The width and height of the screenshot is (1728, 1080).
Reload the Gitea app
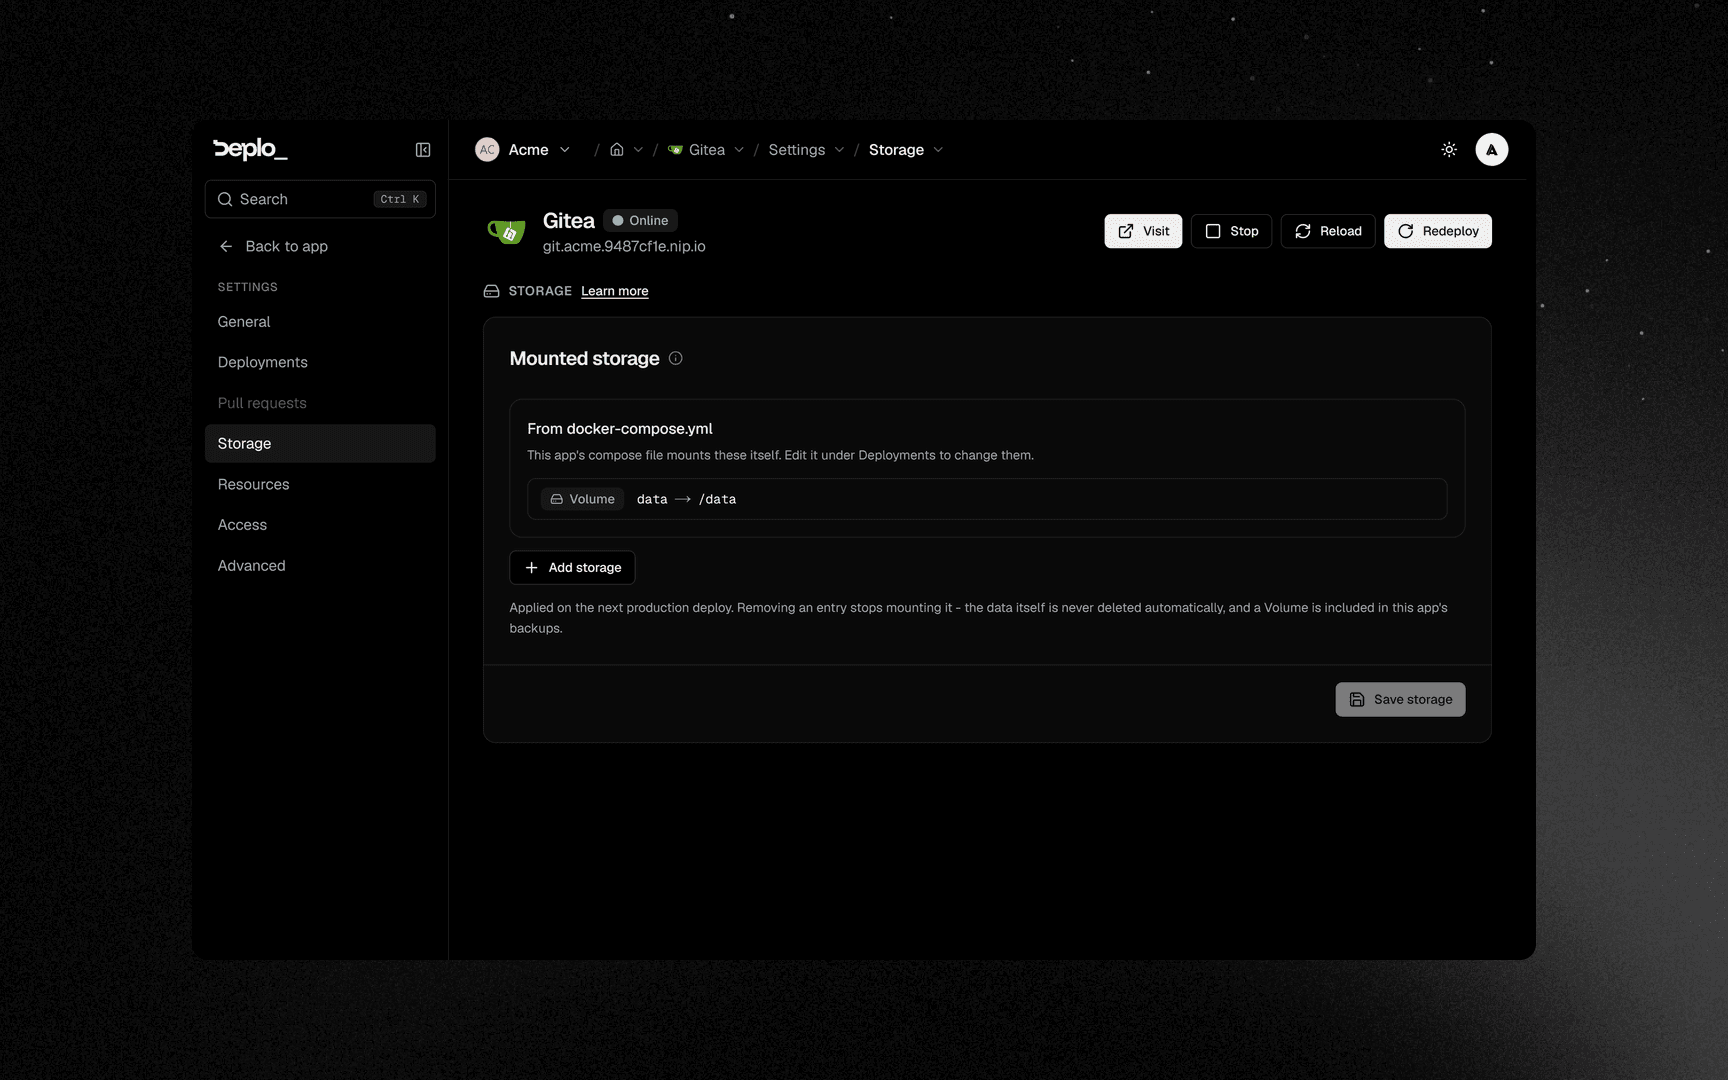click(x=1328, y=231)
